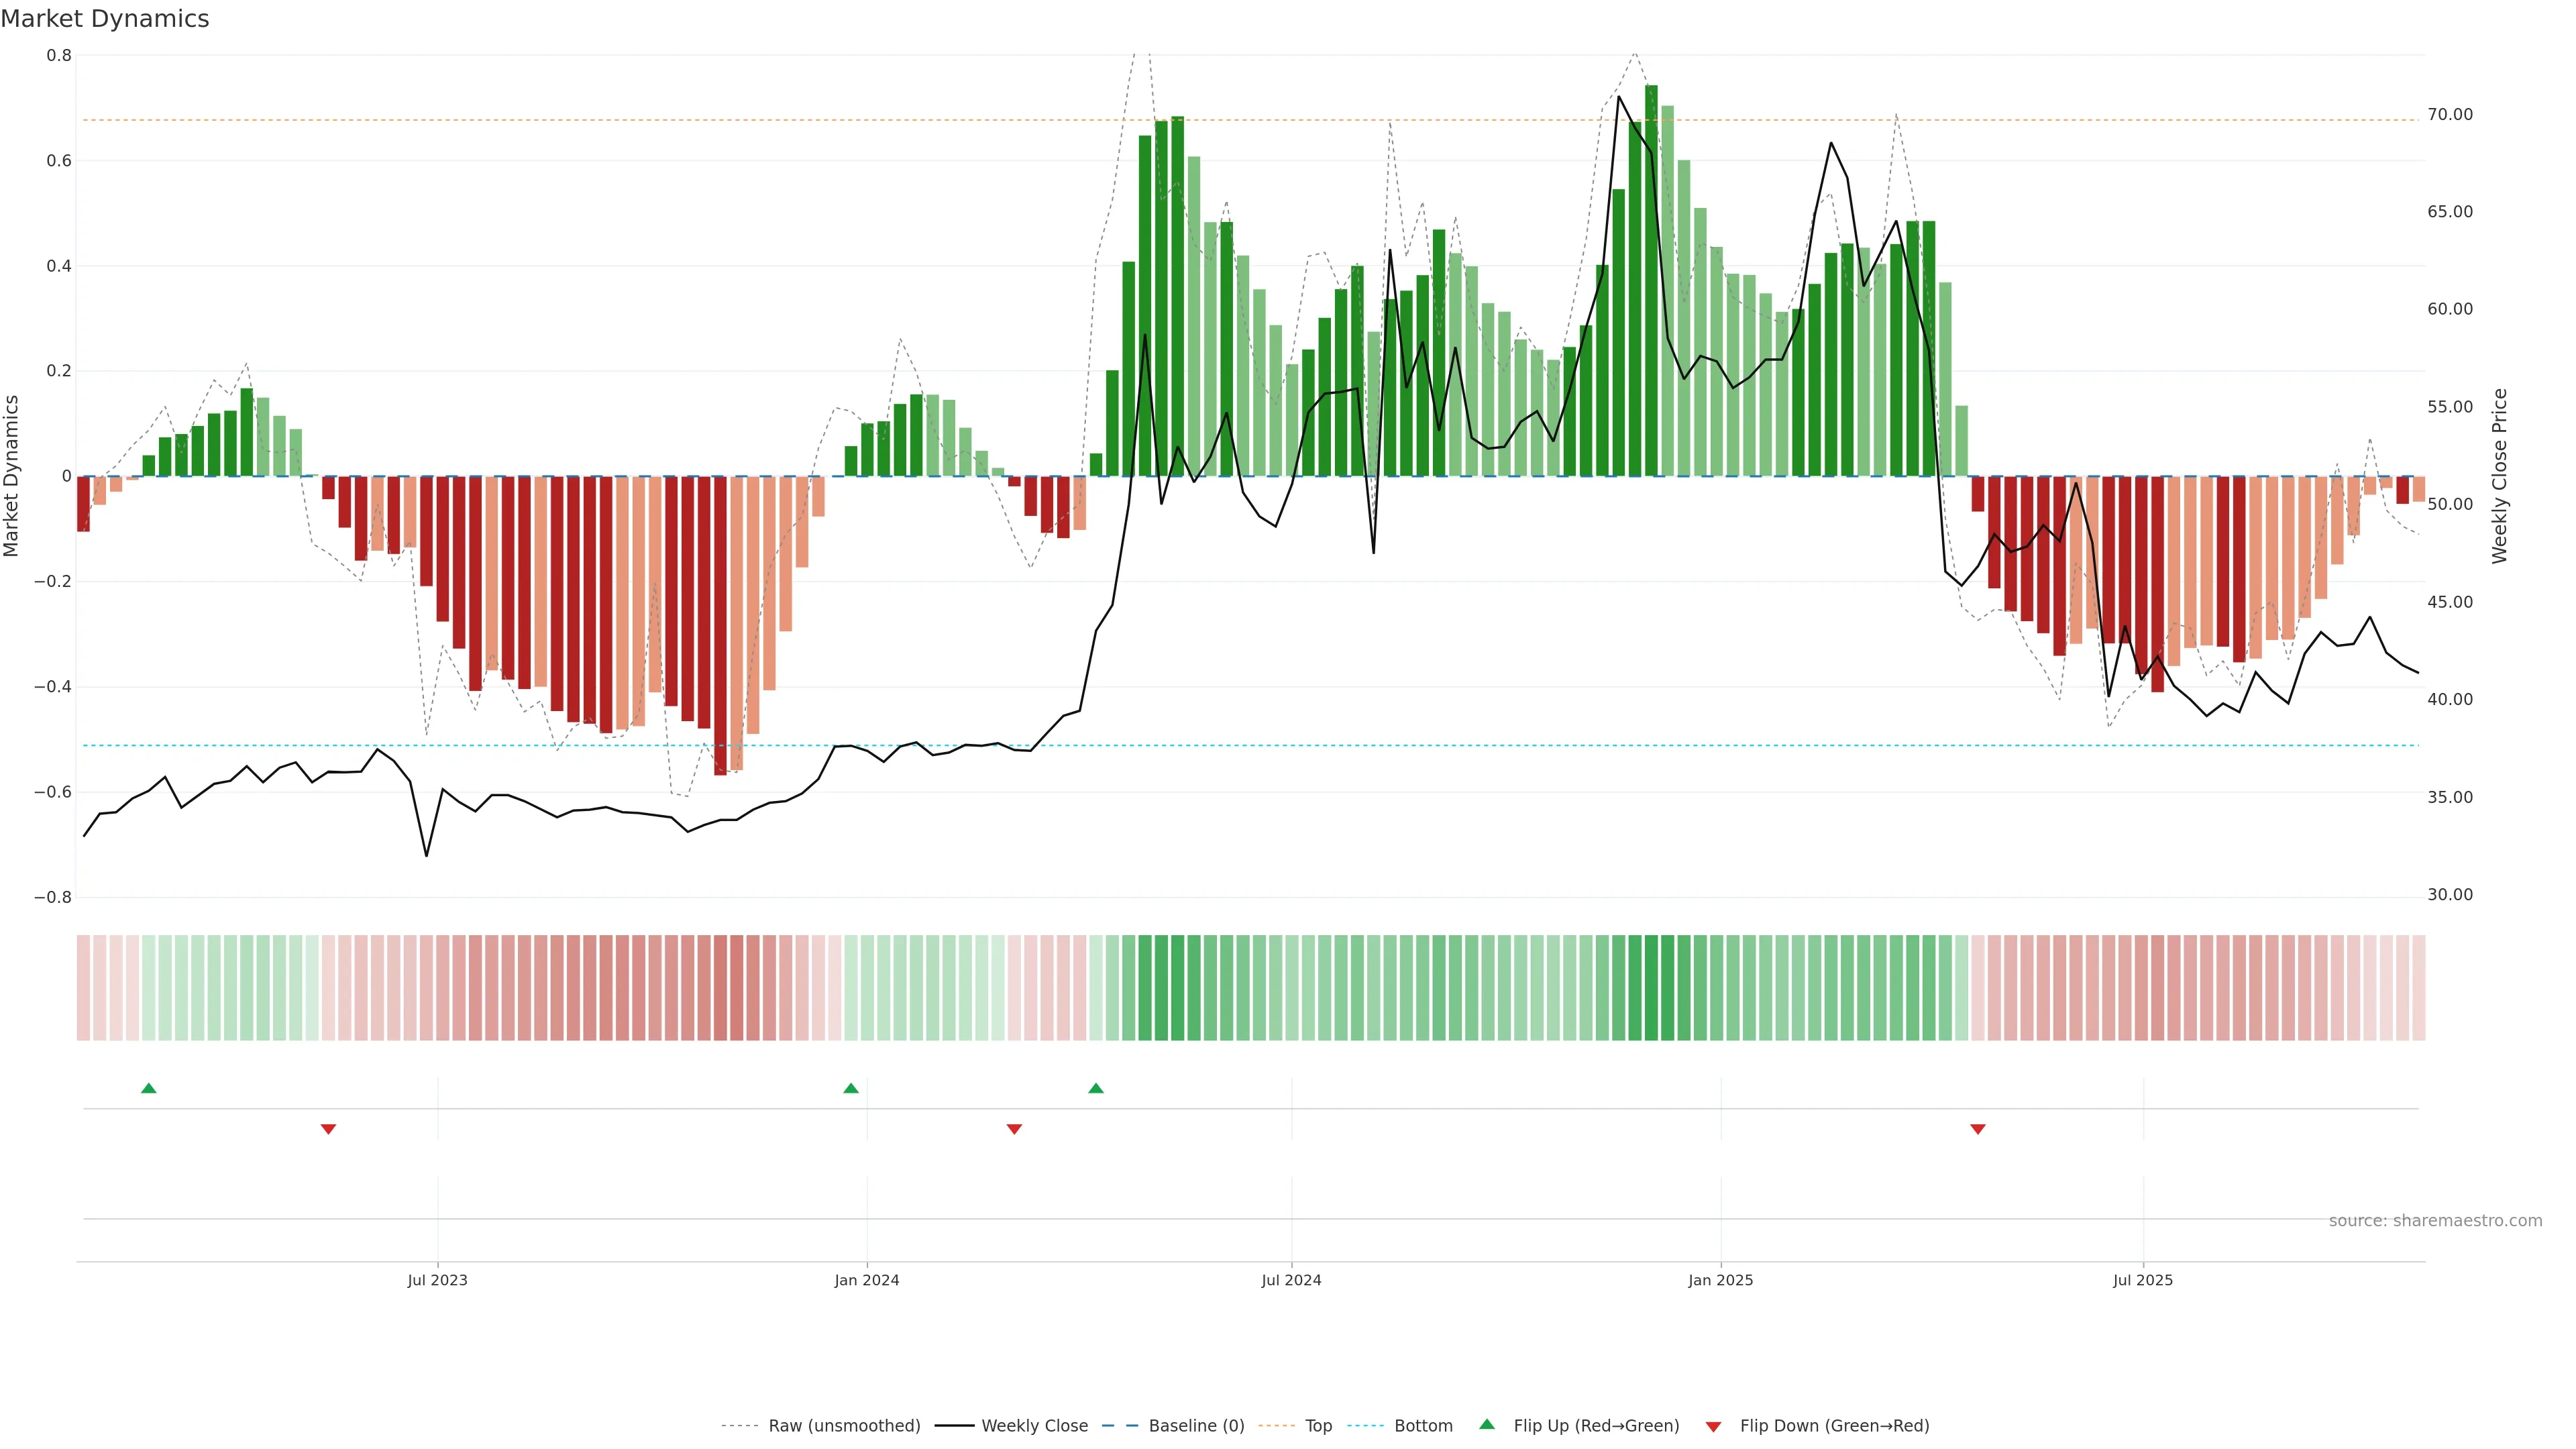
Task: Click the Jul 2024 x-axis label
Action: tap(1291, 1280)
